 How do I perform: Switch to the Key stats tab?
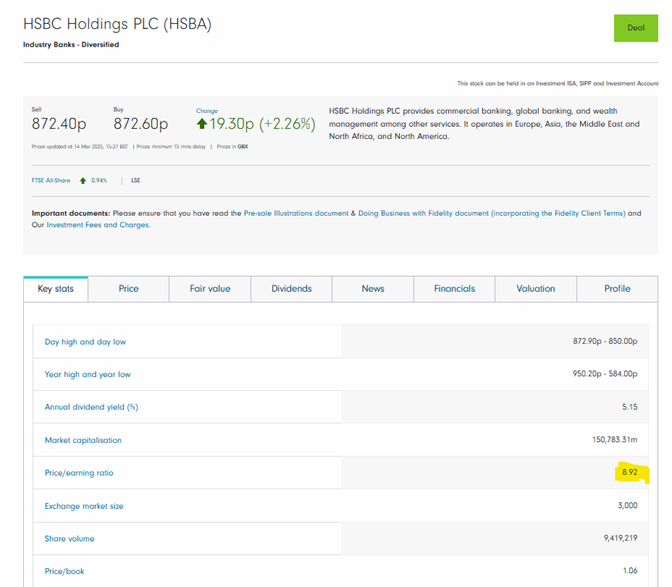pyautogui.click(x=56, y=289)
